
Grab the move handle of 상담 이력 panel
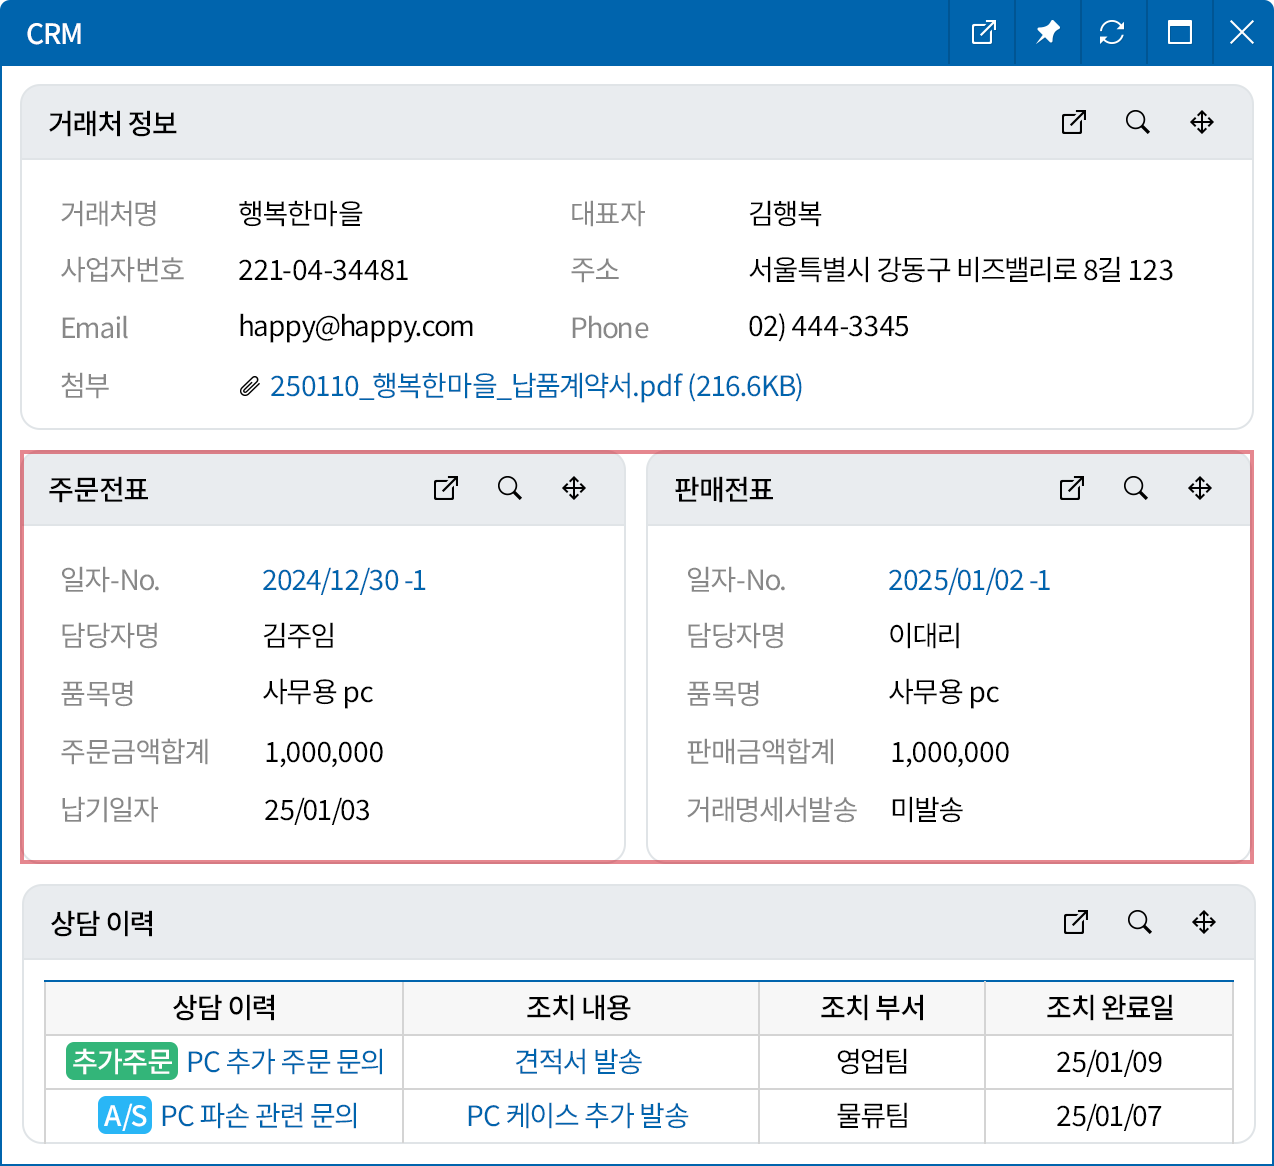tap(1203, 923)
